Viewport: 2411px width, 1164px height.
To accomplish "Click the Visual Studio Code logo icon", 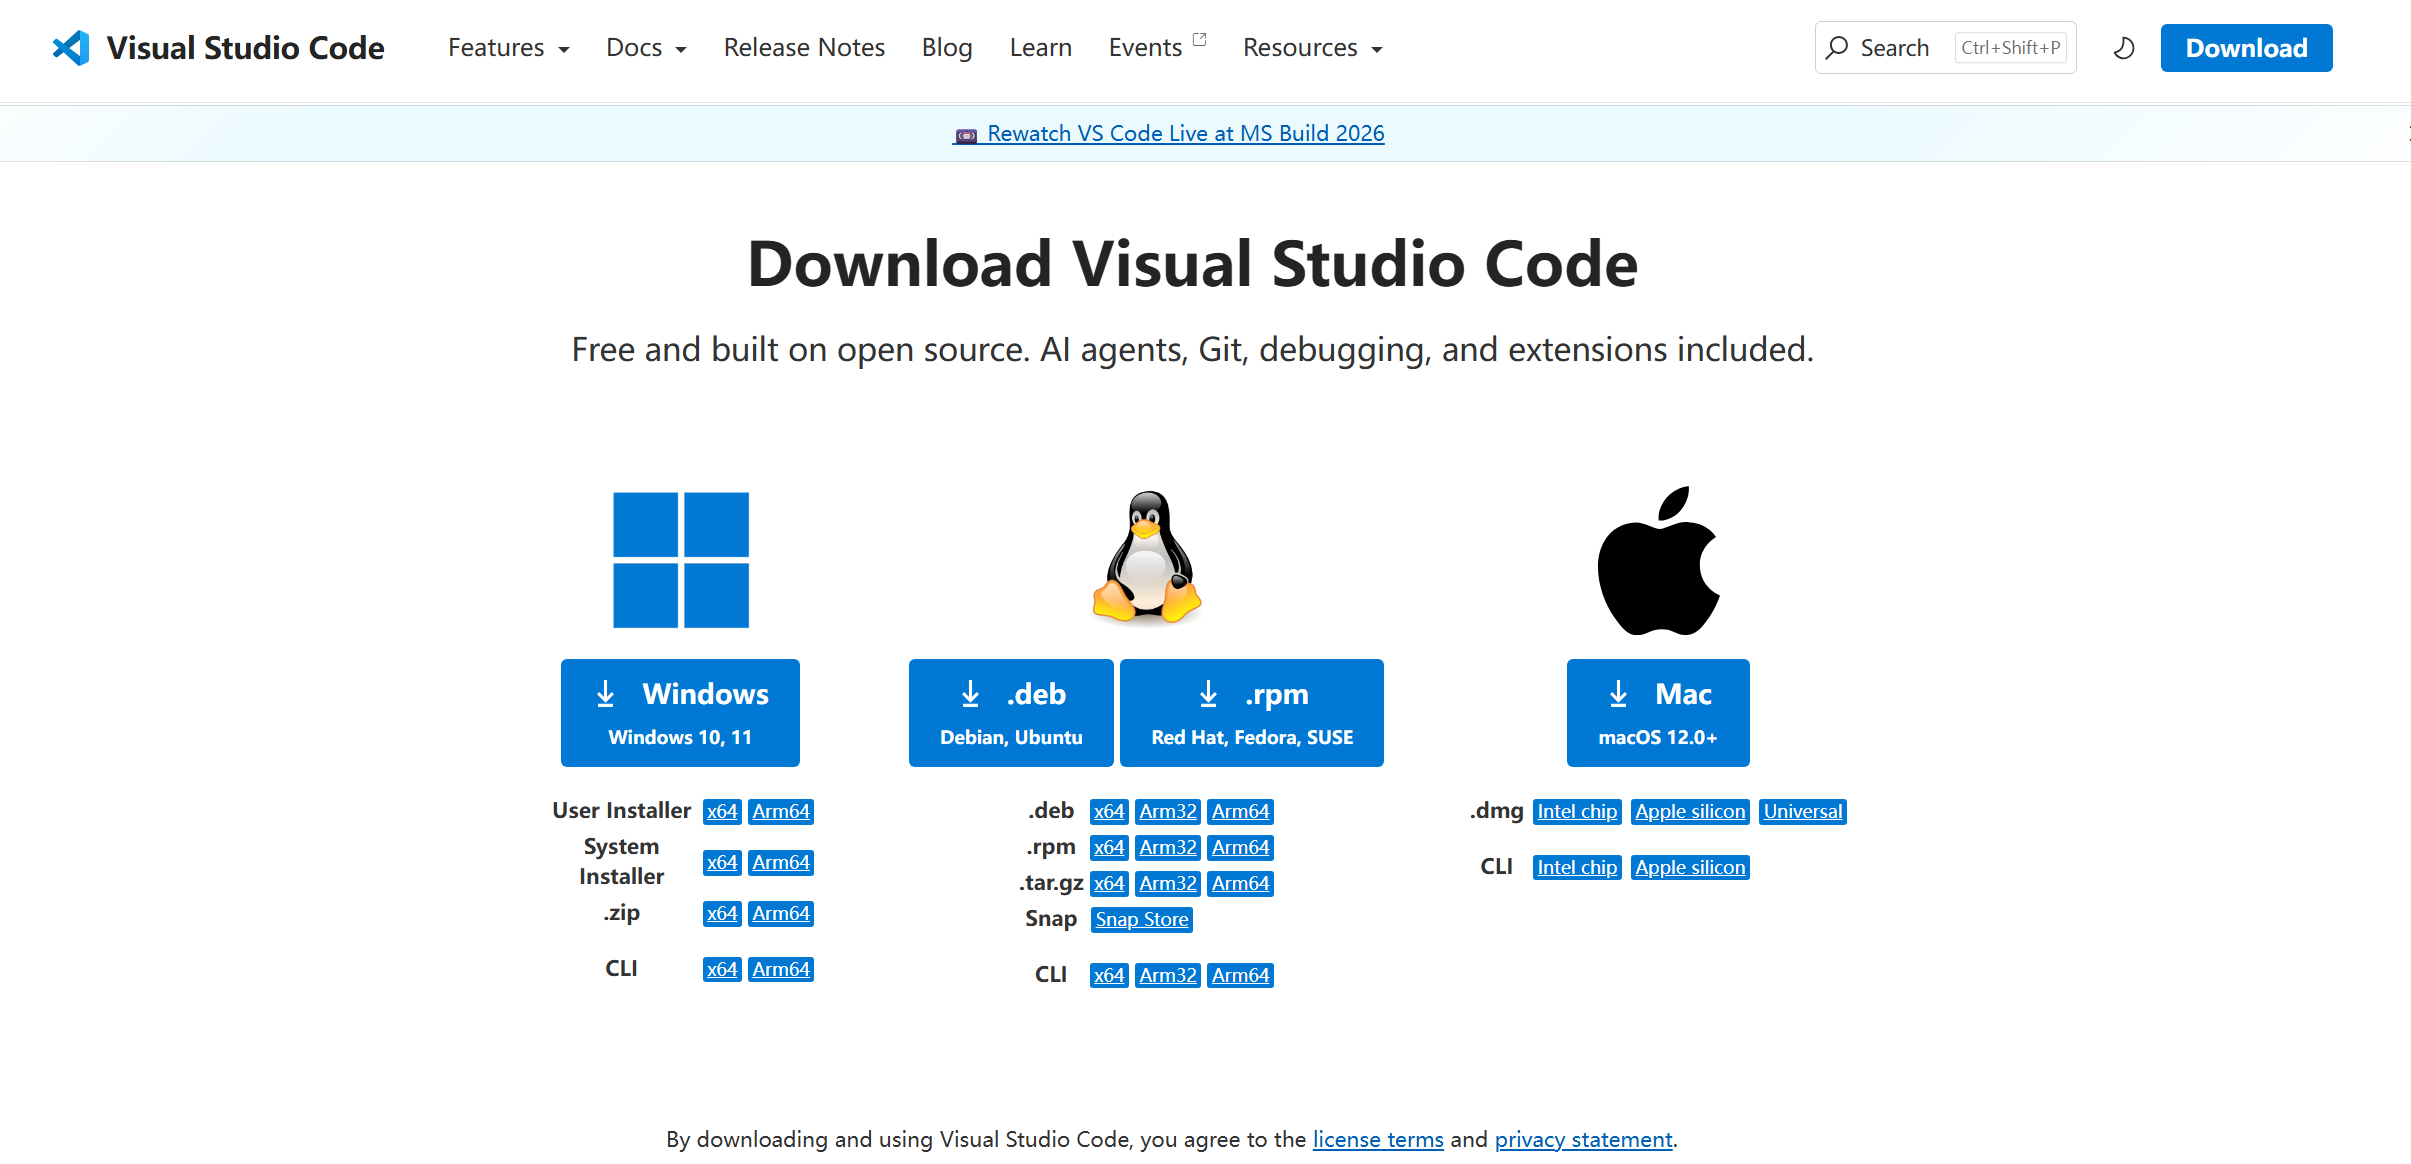I will coord(71,48).
